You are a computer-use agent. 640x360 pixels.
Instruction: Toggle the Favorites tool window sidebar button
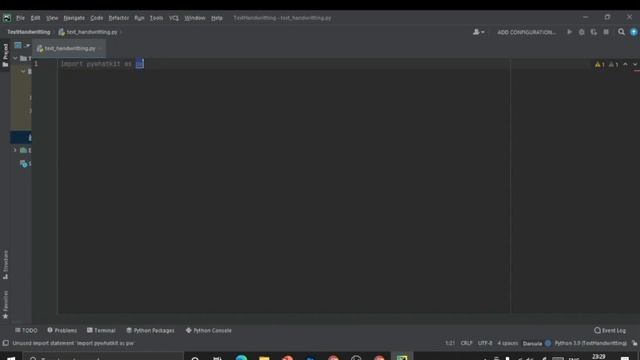coord(5,305)
